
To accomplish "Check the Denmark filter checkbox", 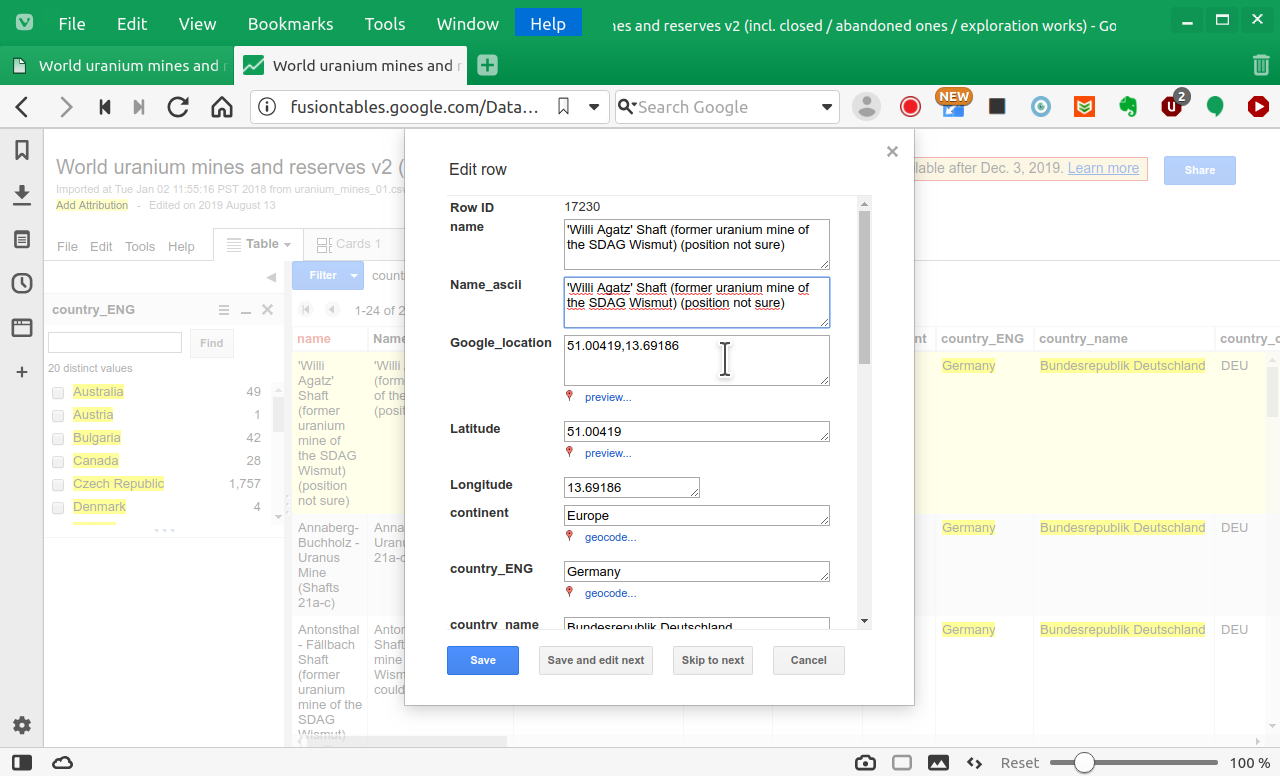I will pos(58,507).
